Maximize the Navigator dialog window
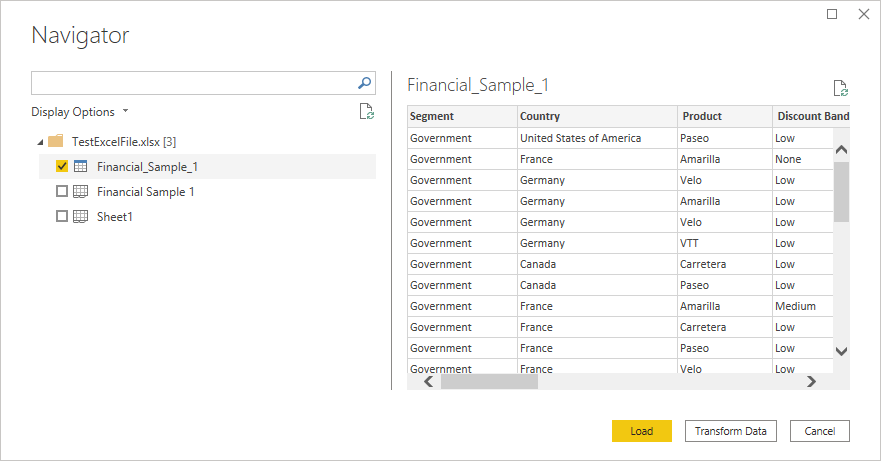881x461 pixels. coord(832,14)
